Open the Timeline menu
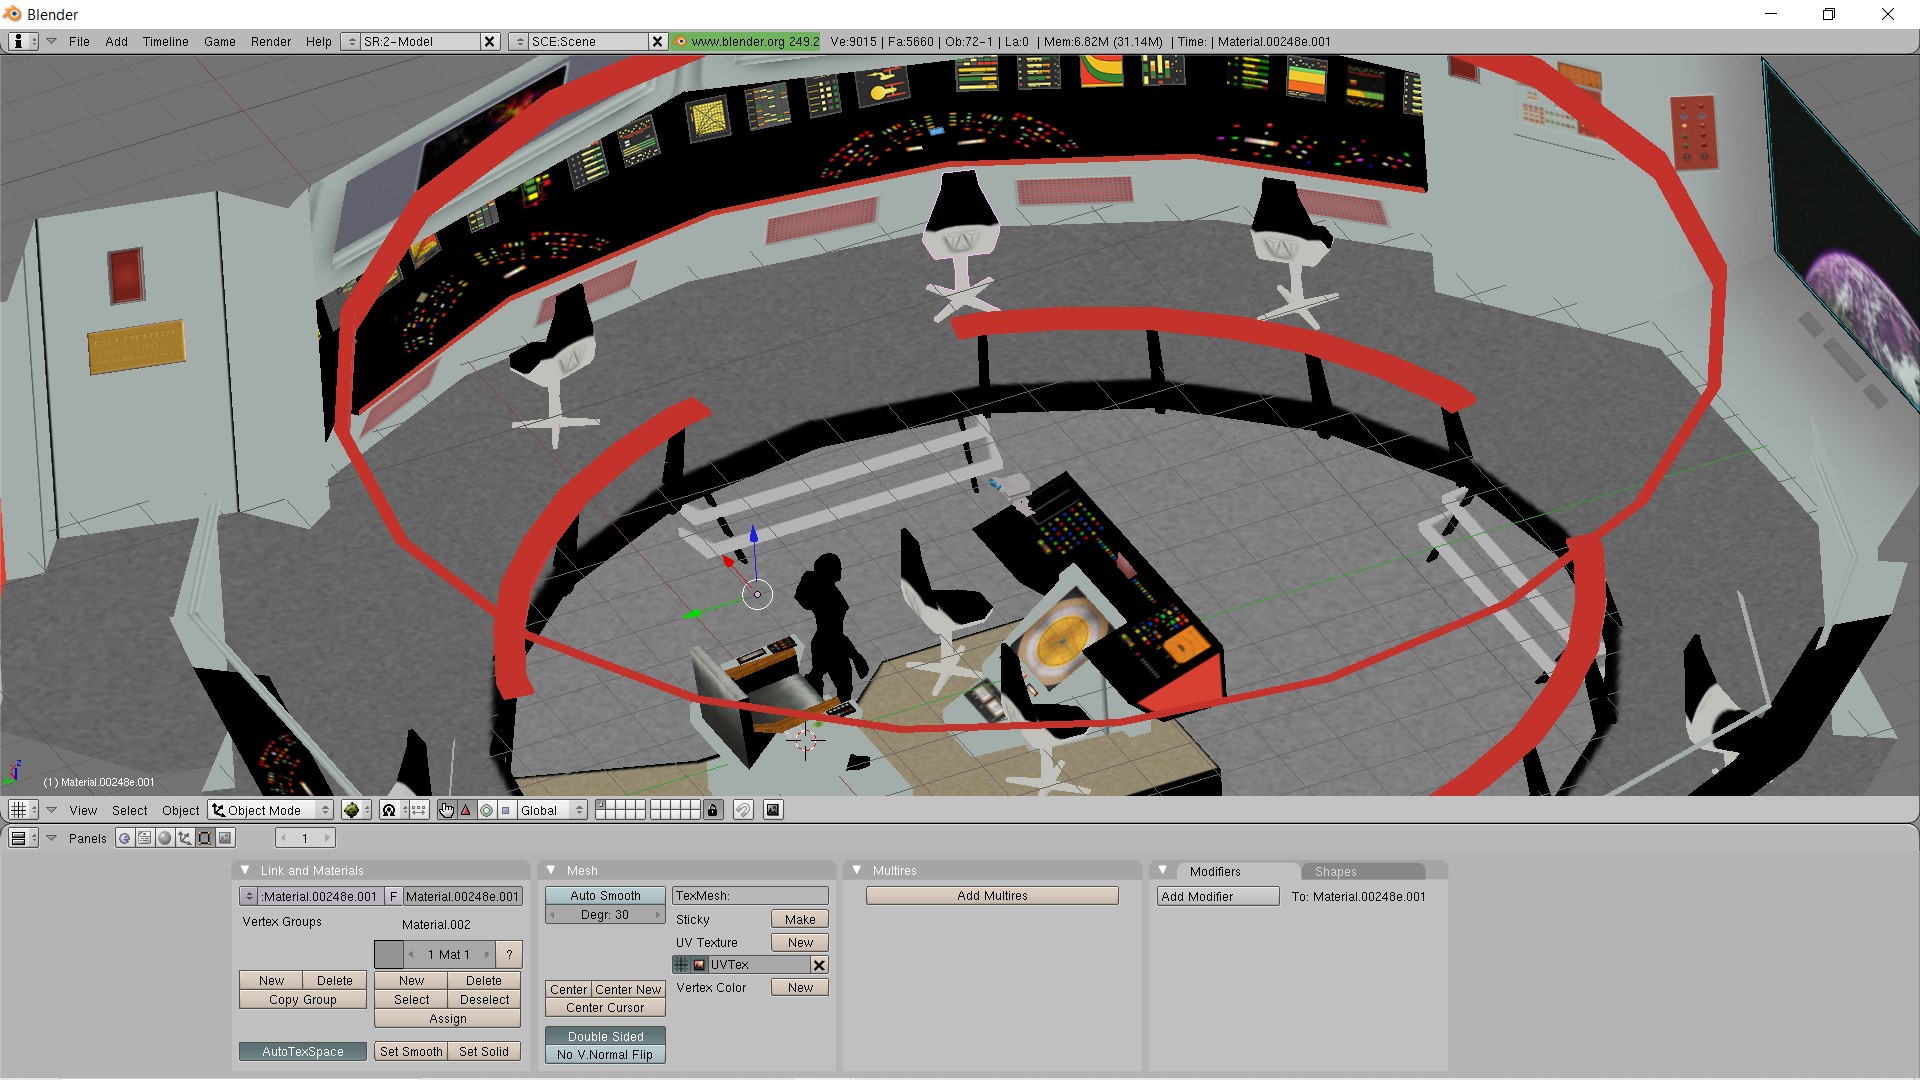 click(x=165, y=42)
